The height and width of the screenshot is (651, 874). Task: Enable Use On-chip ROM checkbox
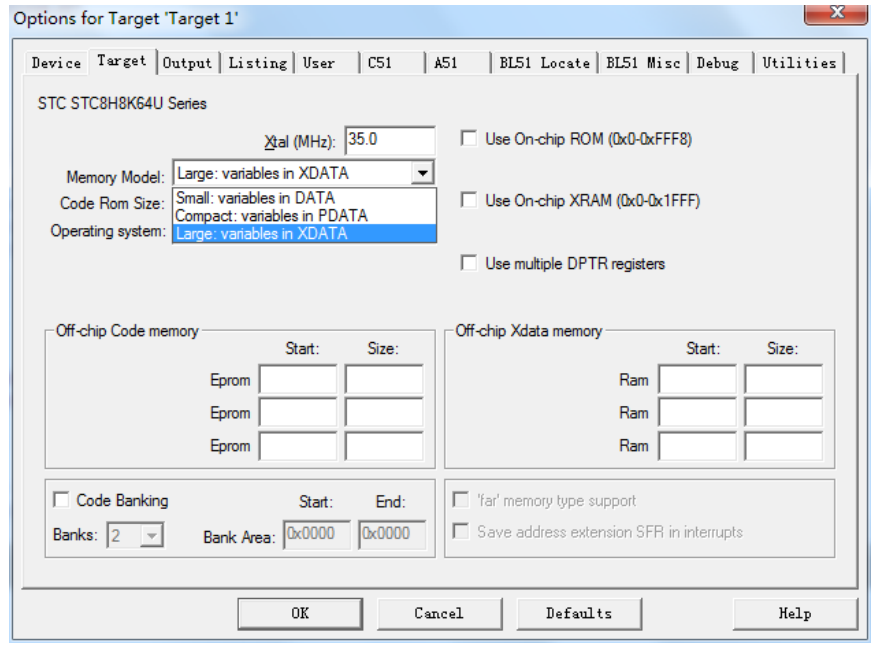coord(469,138)
